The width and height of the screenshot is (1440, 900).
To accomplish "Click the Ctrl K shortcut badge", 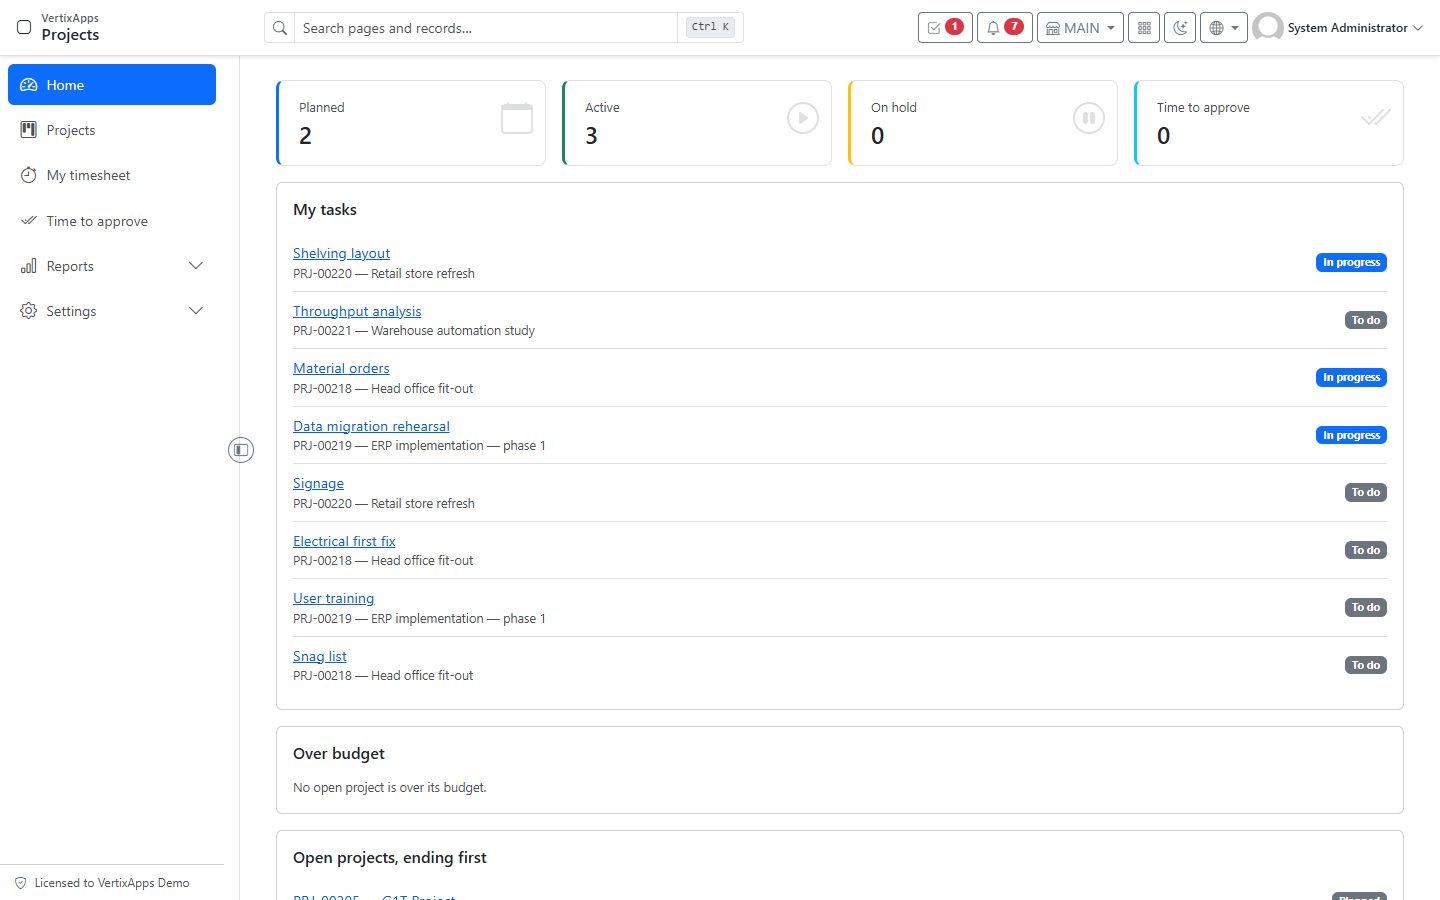I will point(710,27).
